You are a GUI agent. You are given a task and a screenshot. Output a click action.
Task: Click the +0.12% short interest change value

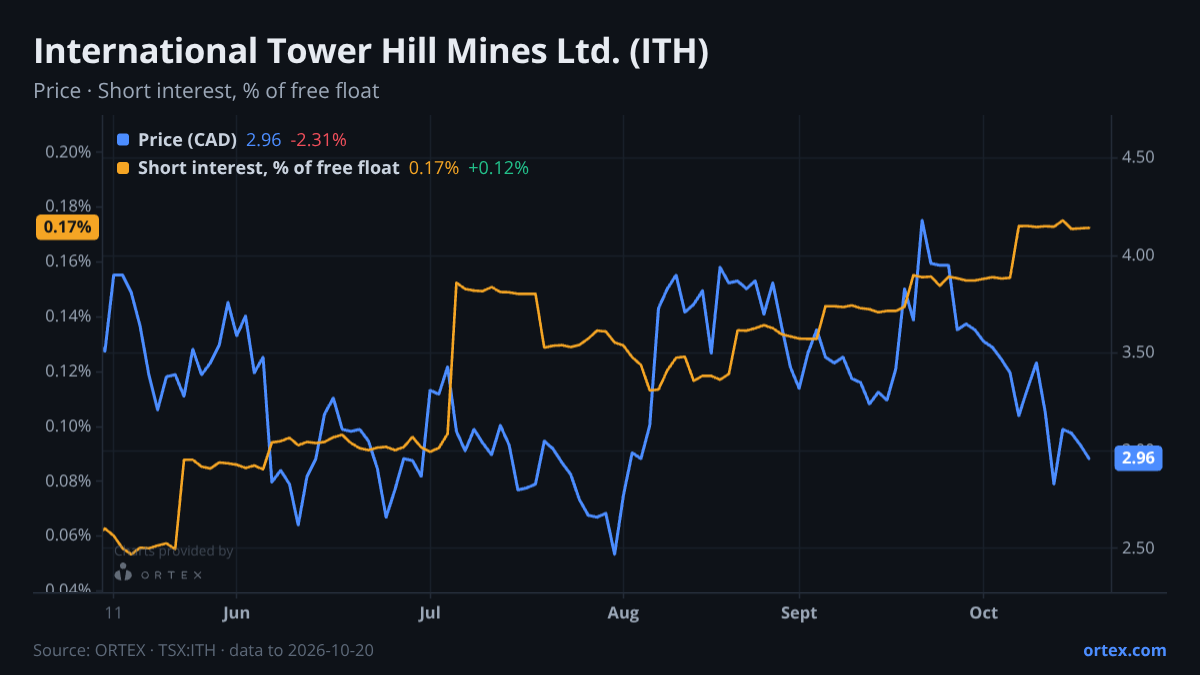pyautogui.click(x=498, y=168)
